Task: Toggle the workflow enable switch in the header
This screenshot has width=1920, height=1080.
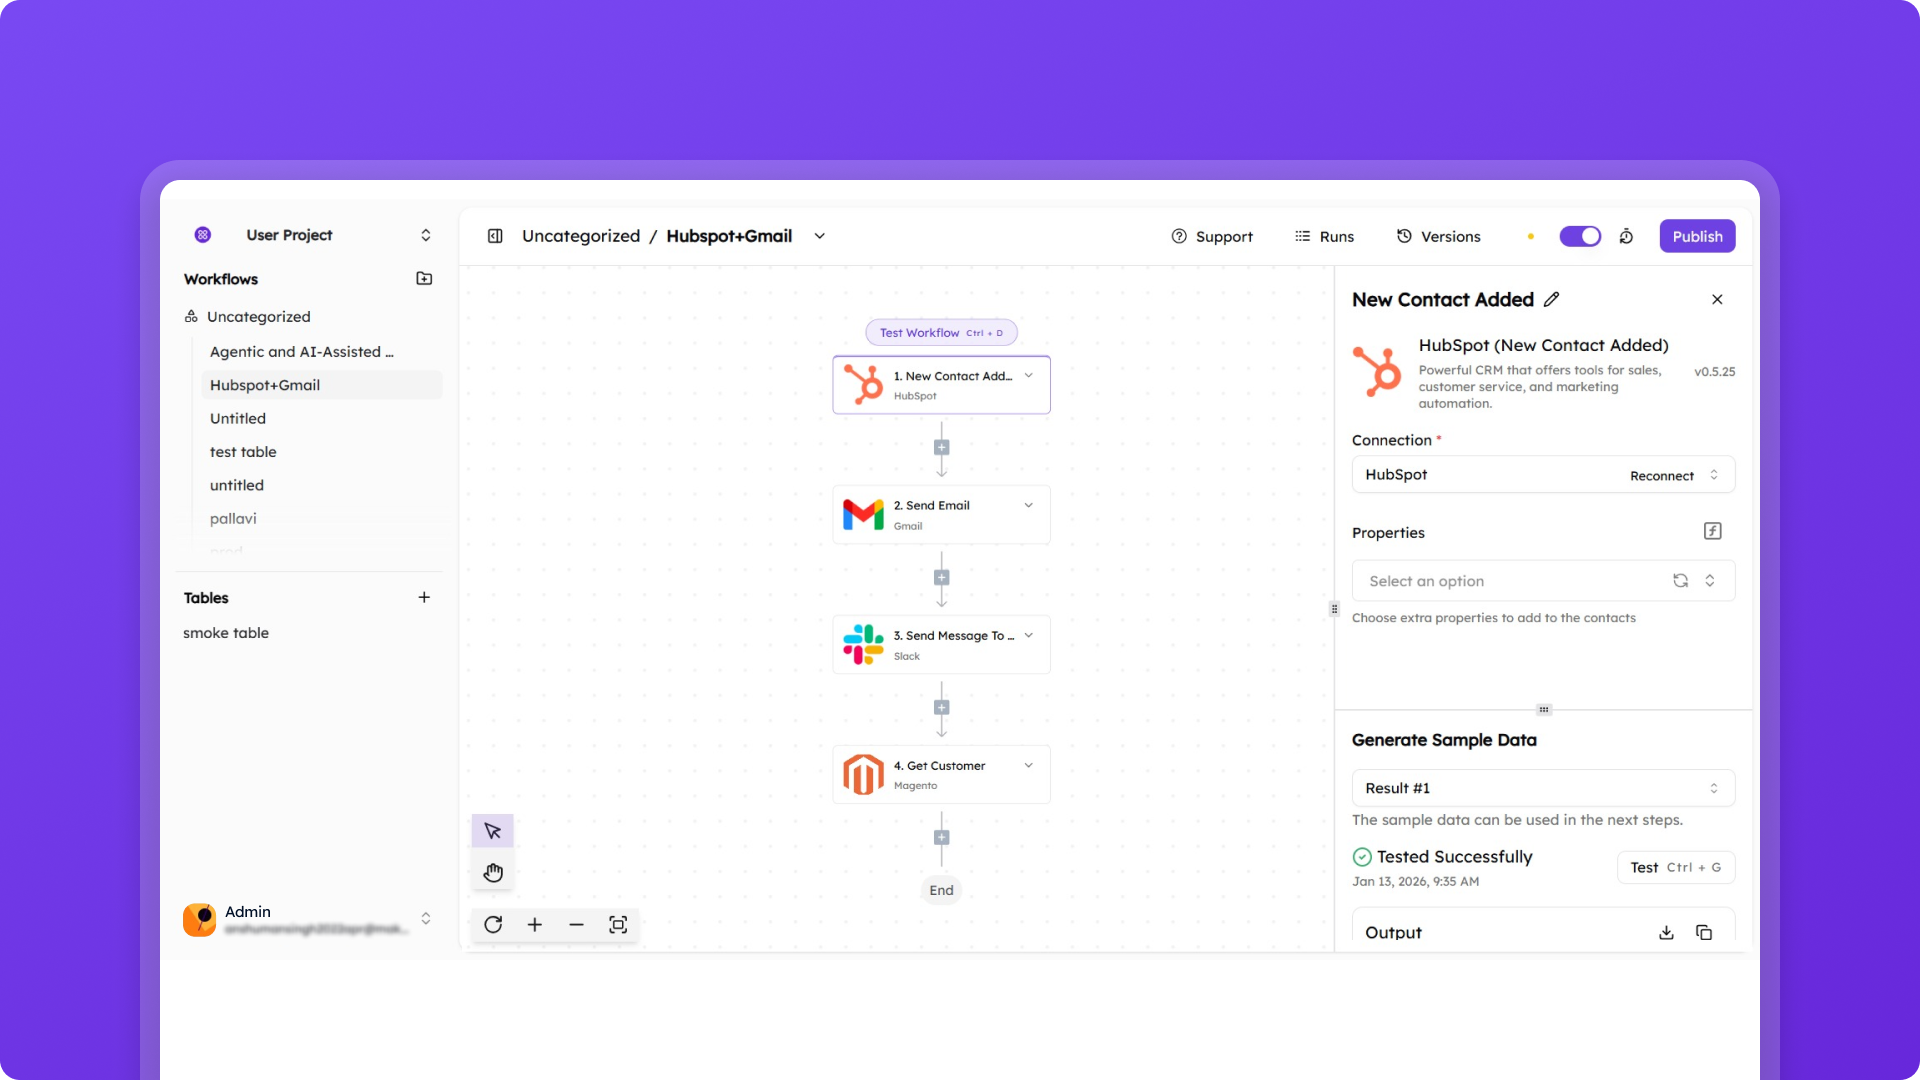Action: click(x=1580, y=236)
